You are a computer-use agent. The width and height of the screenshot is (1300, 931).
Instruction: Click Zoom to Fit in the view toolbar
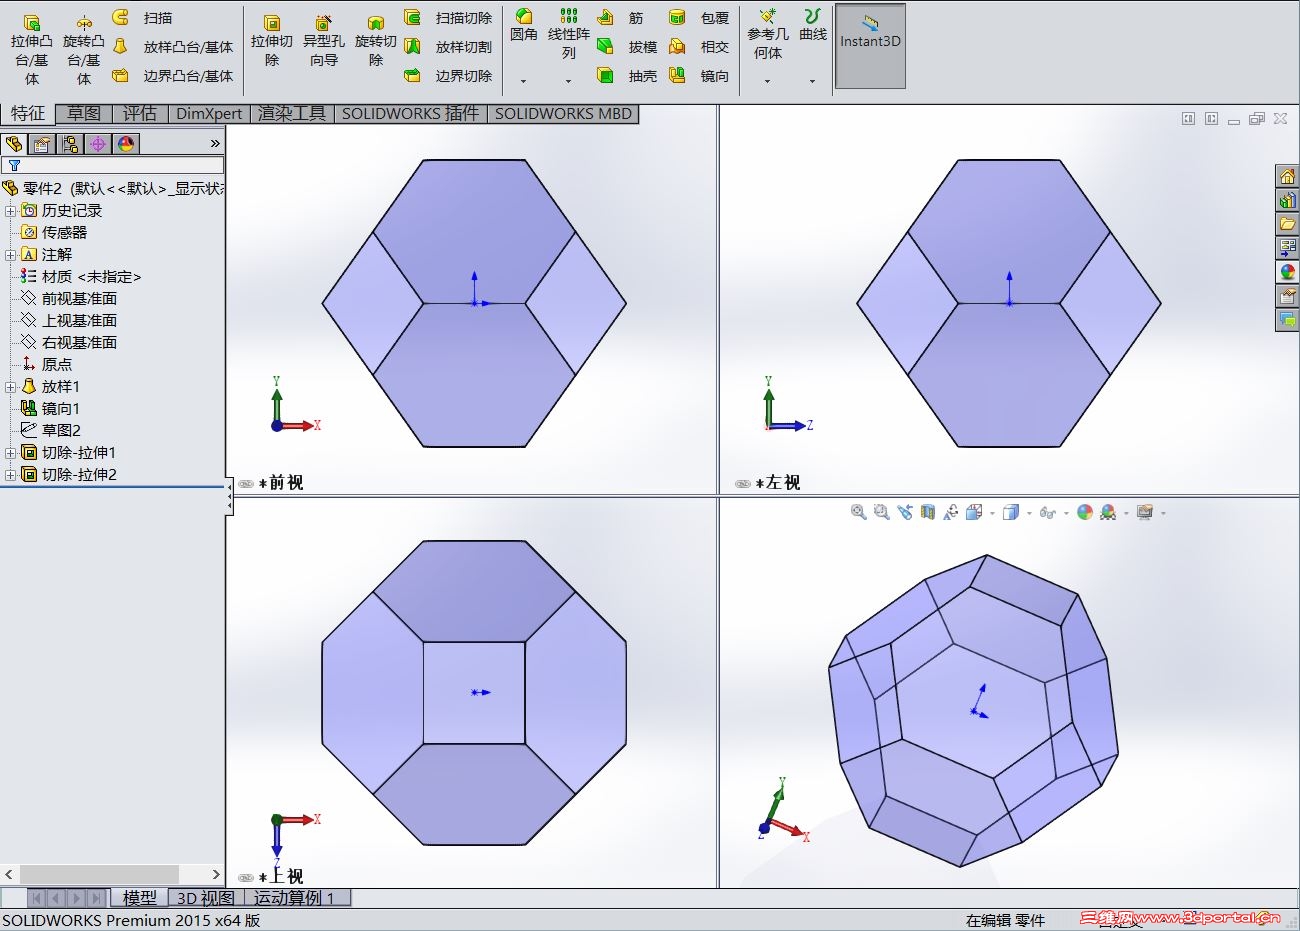[x=858, y=513]
